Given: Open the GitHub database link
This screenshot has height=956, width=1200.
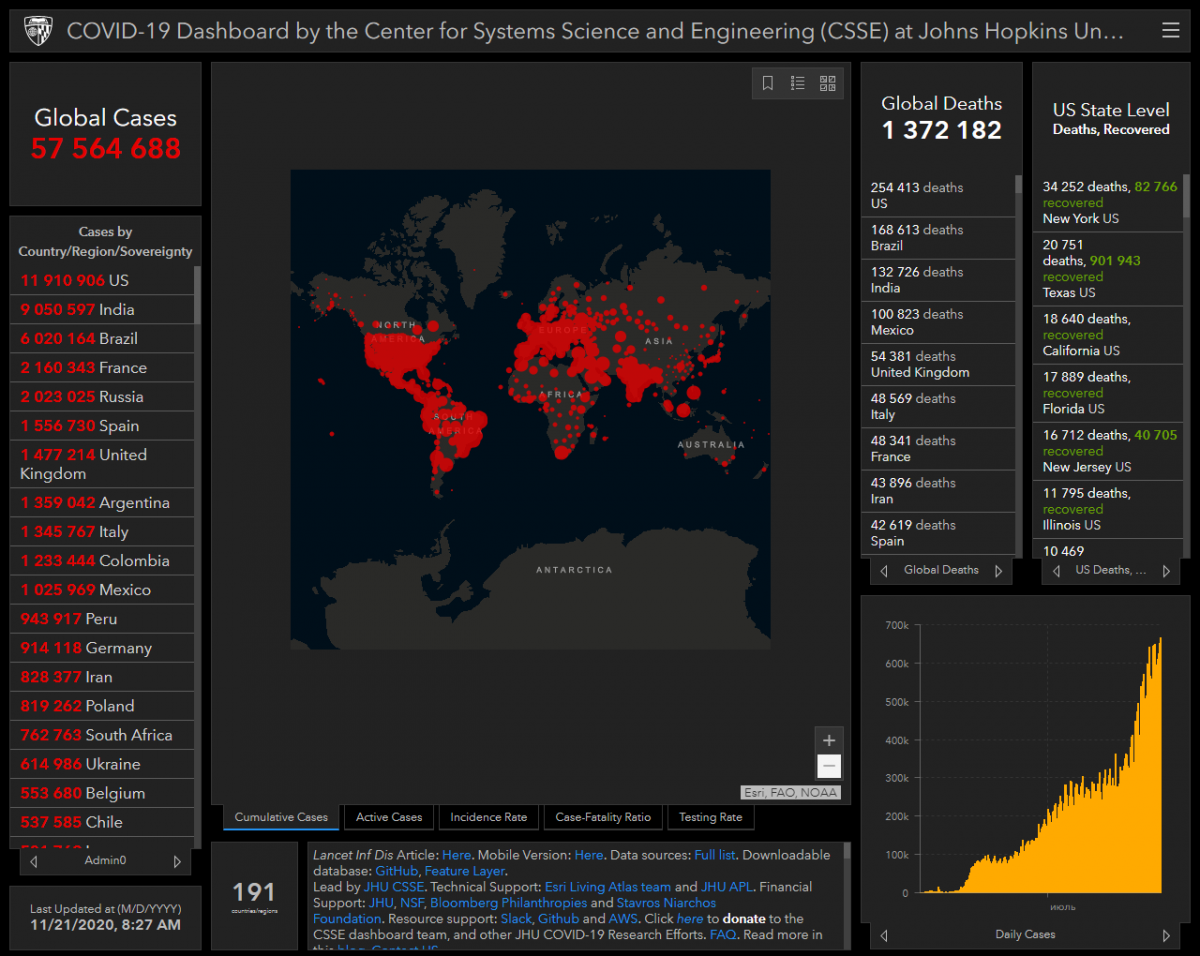Looking at the screenshot, I should point(396,871).
